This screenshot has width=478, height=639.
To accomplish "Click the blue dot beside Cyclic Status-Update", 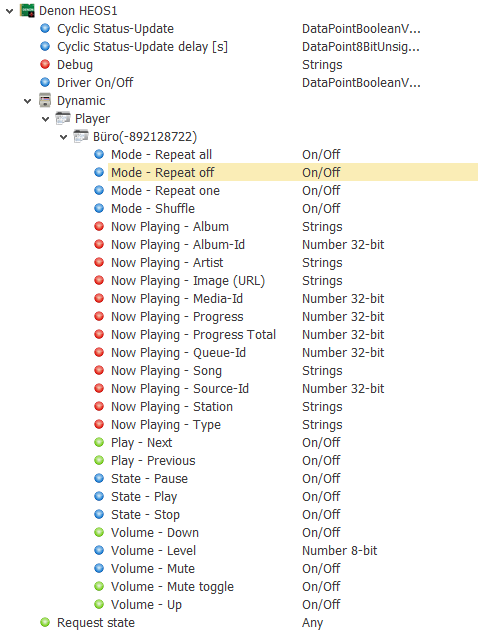I will coord(45,29).
